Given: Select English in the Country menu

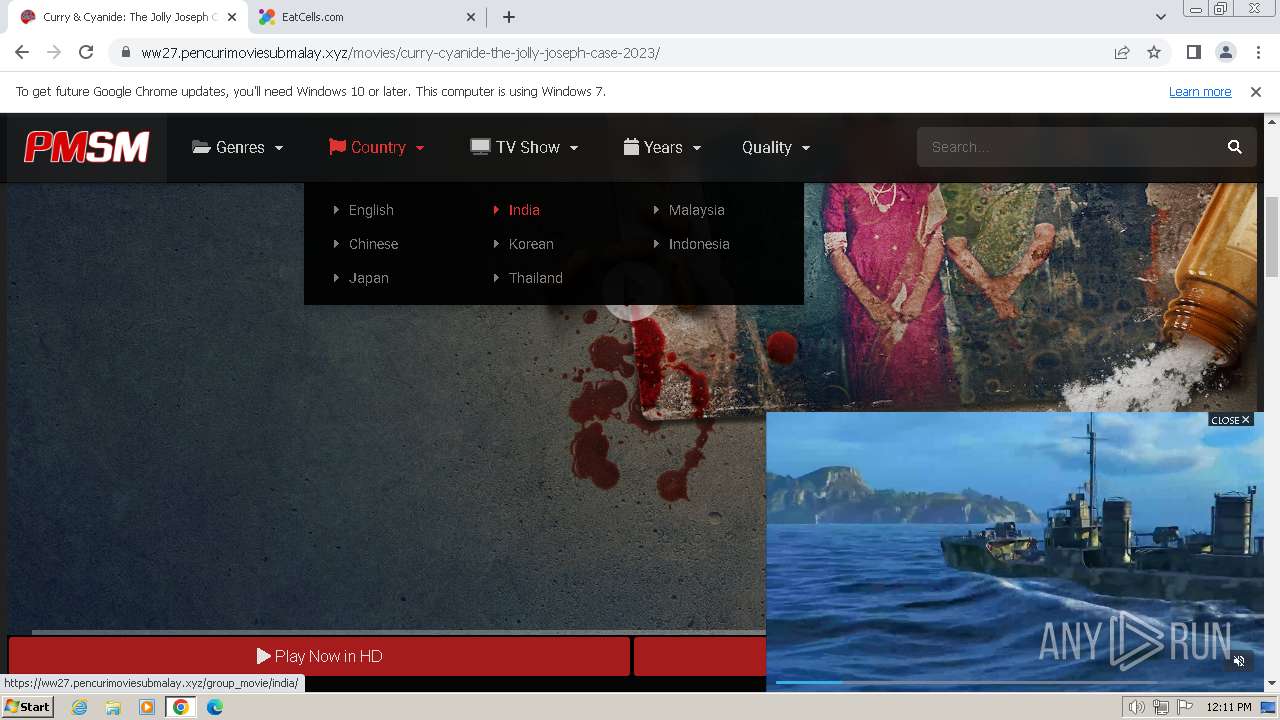Looking at the screenshot, I should pyautogui.click(x=371, y=210).
